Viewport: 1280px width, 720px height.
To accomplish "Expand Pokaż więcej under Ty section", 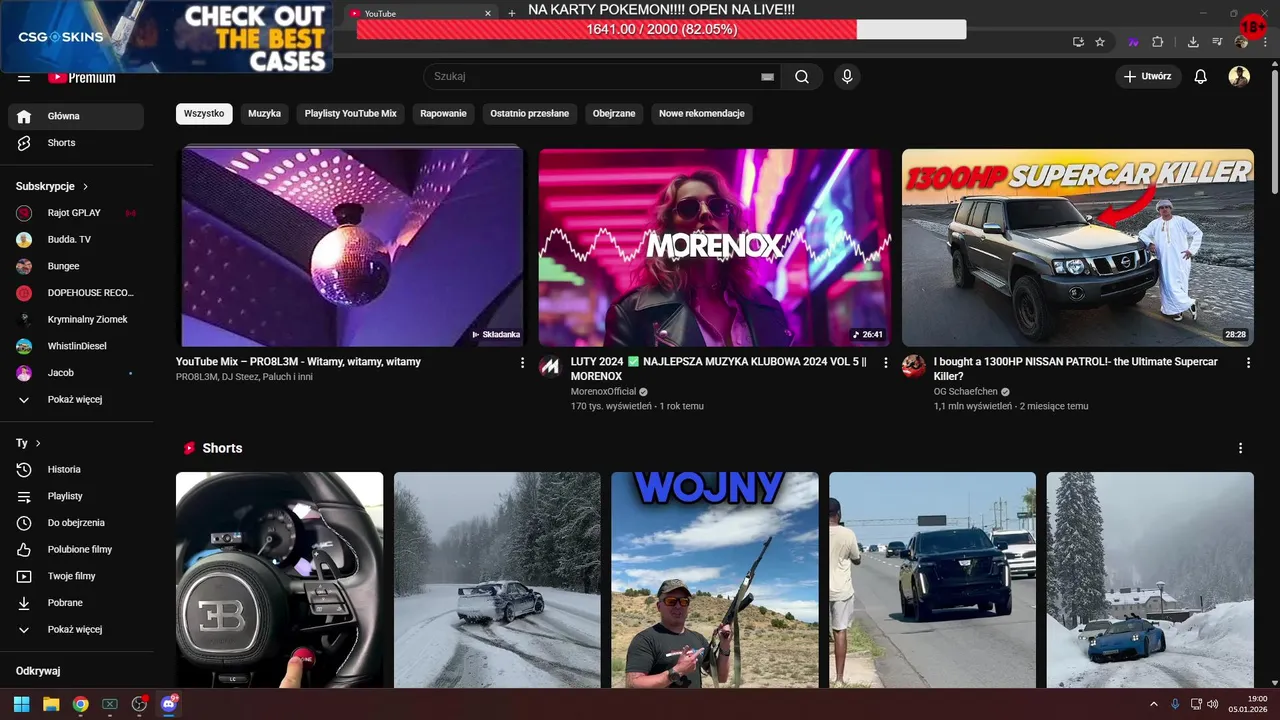I will (x=76, y=630).
